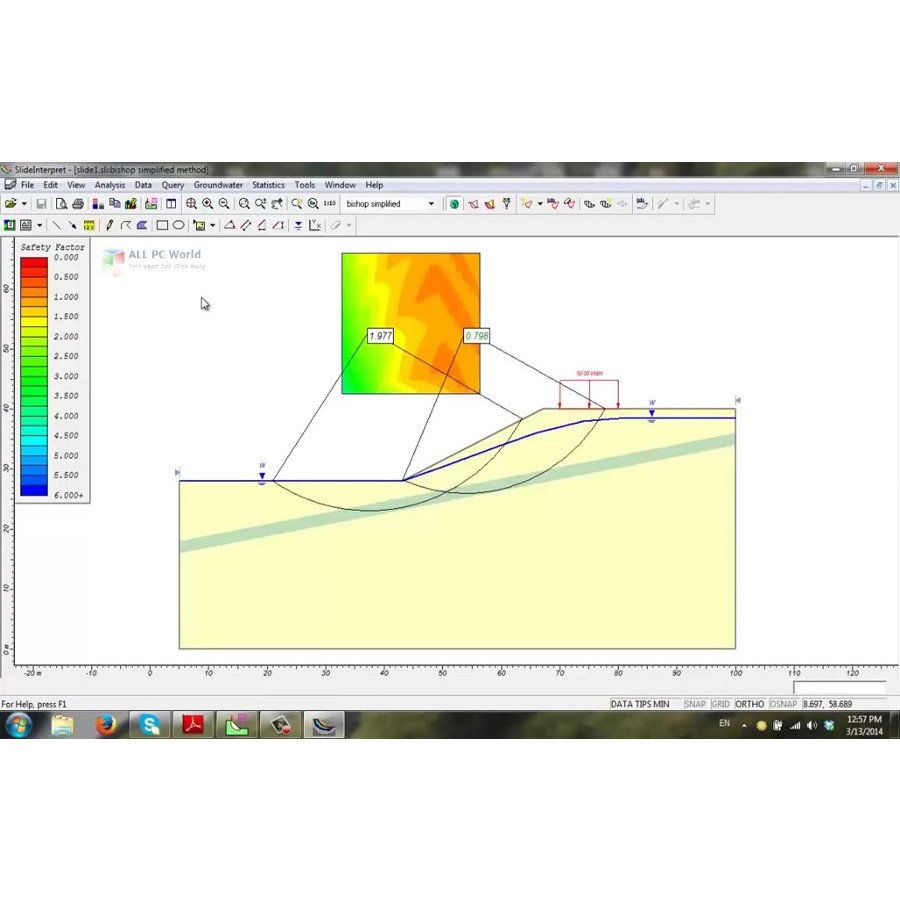Click the Zoom Out magnifier
Viewport: 900px width, 900px height.
coord(224,204)
